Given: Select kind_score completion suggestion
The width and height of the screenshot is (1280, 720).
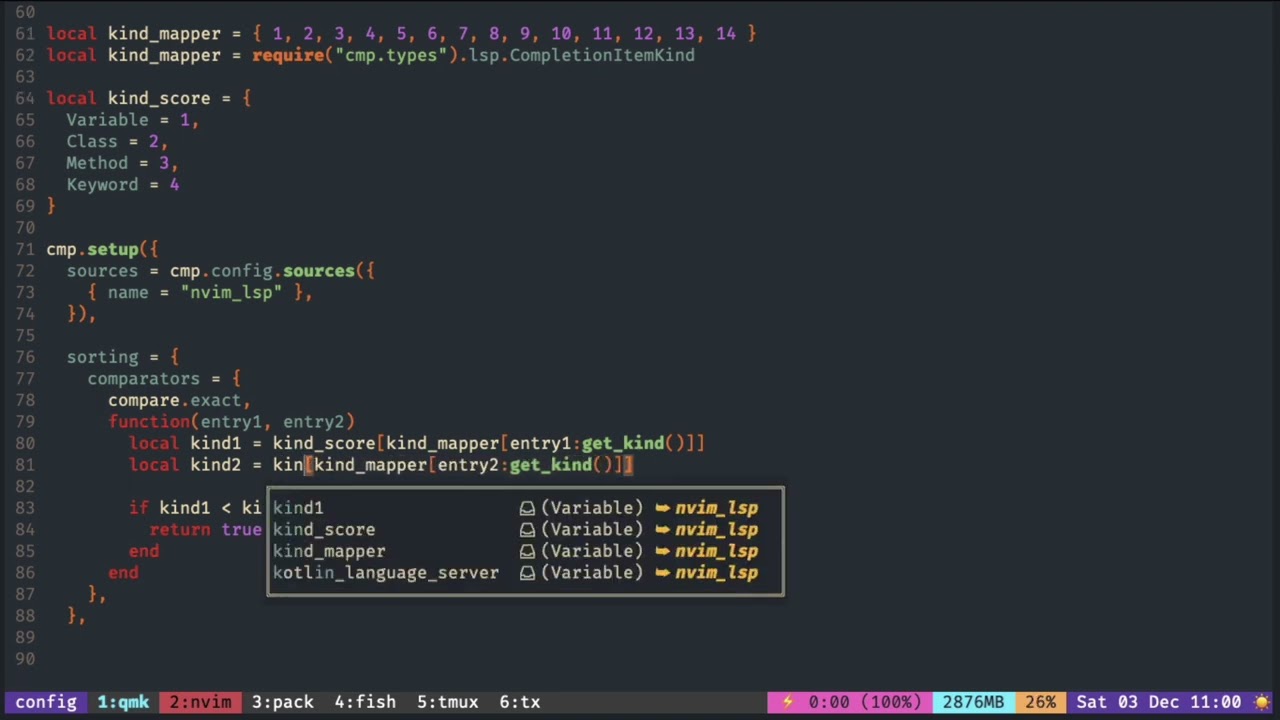Looking at the screenshot, I should coord(525,530).
